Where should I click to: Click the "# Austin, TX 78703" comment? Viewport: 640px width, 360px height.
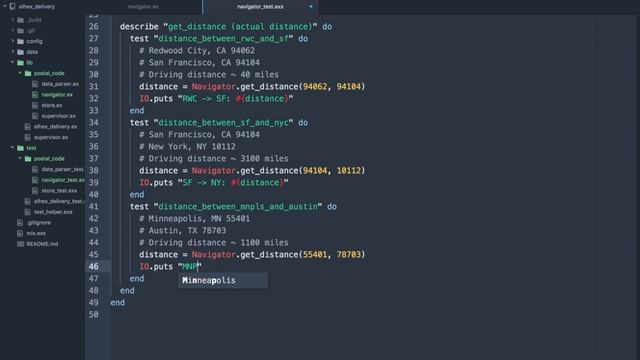182,231
